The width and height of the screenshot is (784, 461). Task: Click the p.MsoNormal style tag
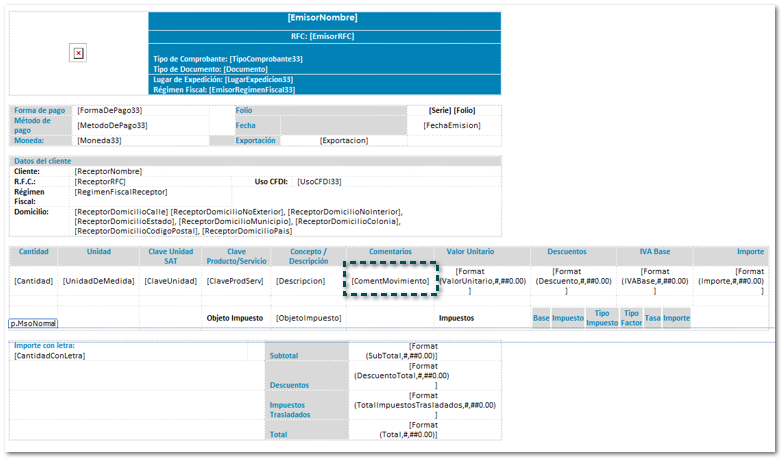[x=33, y=324]
